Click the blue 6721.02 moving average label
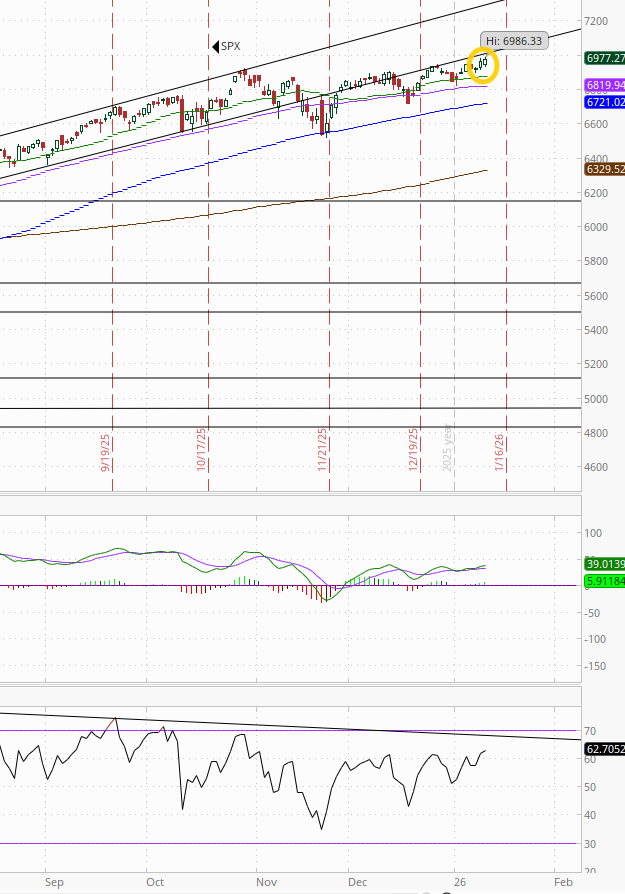The height and width of the screenshot is (894, 625). 604,103
